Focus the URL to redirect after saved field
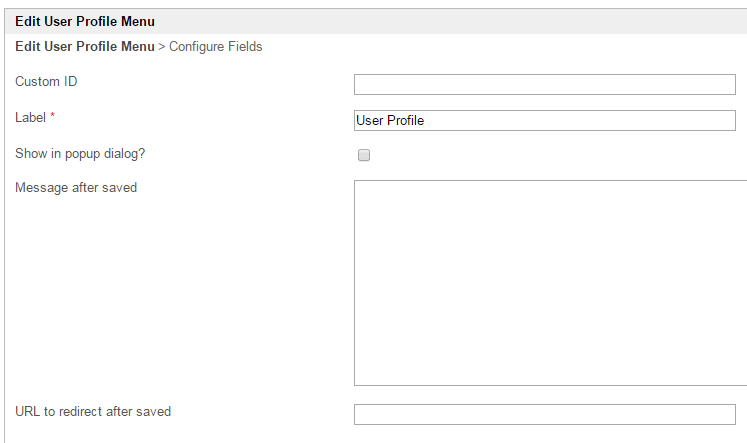Viewport: 747px width, 443px height. (x=544, y=414)
